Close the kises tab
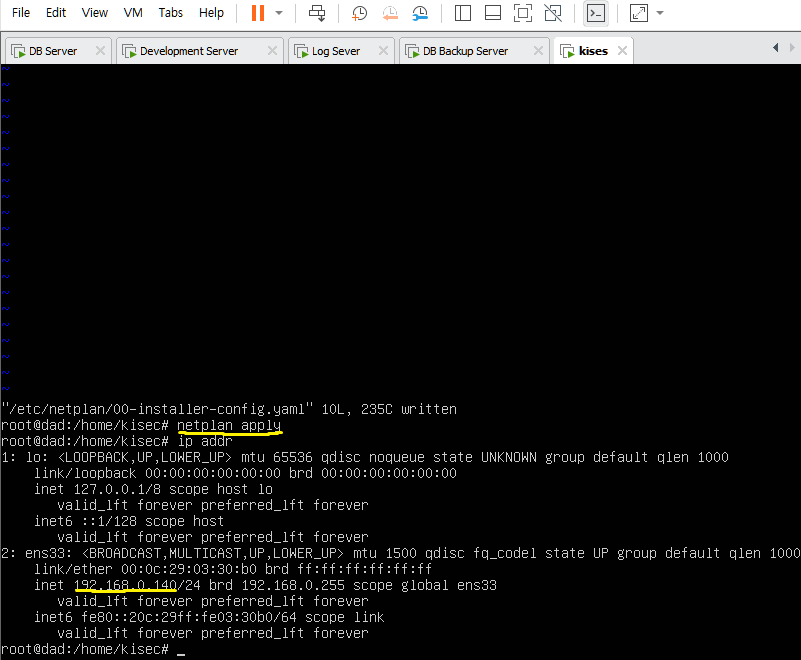The width and height of the screenshot is (801, 660). (622, 51)
